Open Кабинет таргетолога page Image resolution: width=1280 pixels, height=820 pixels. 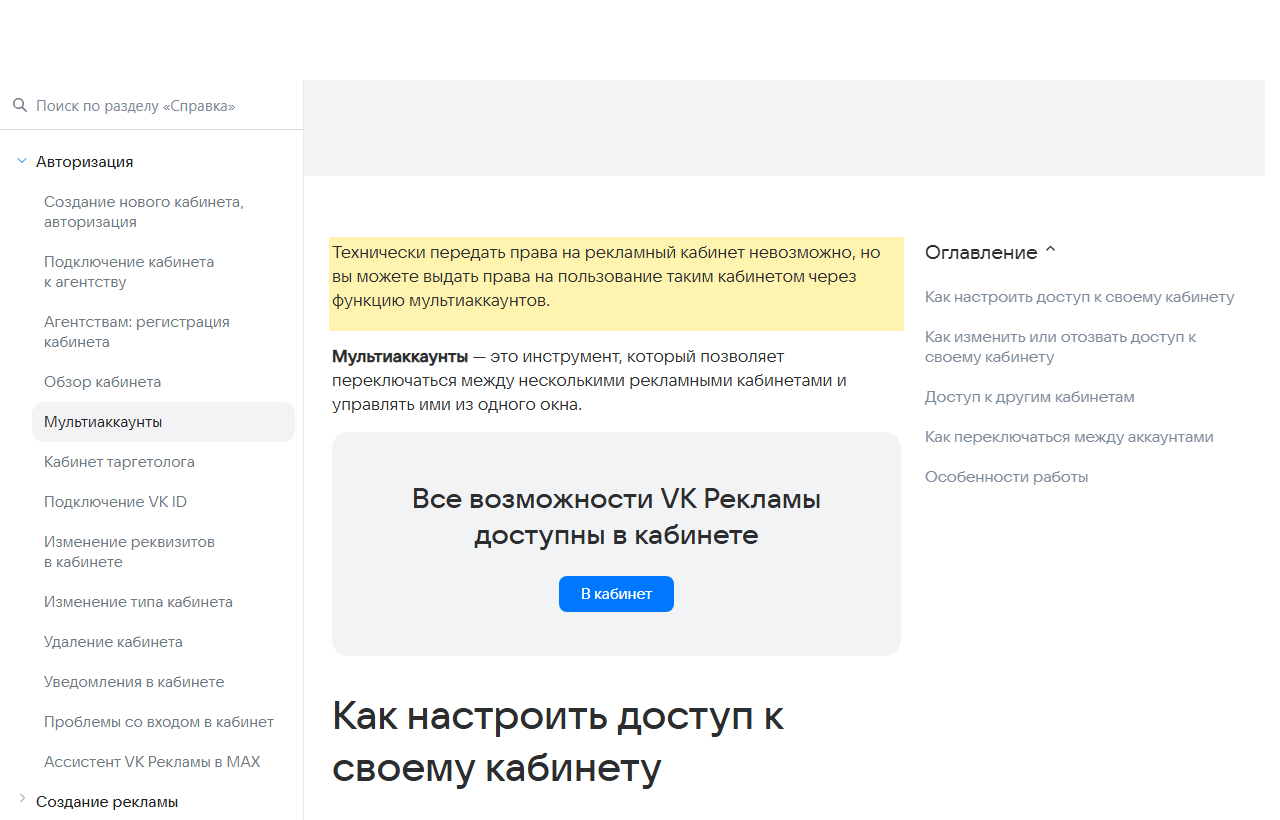[119, 462]
